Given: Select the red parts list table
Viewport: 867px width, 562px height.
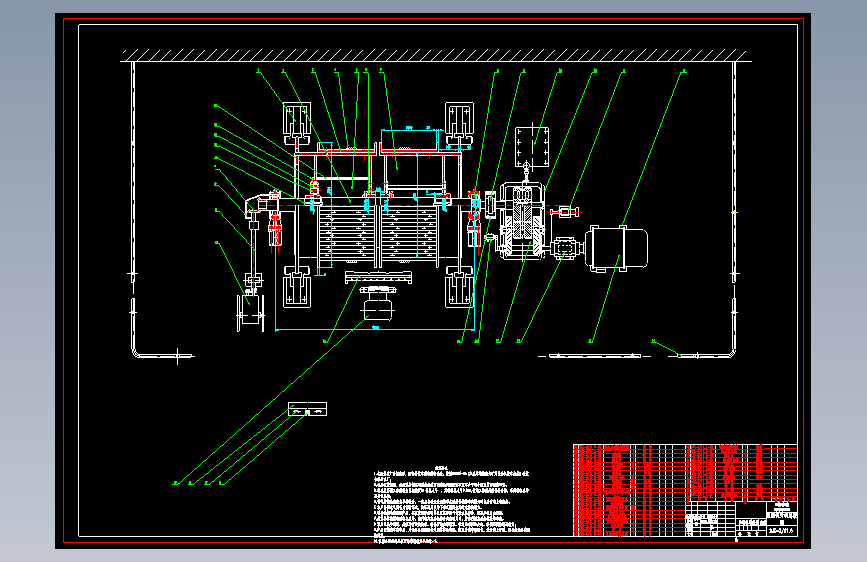Looking at the screenshot, I should point(685,490).
